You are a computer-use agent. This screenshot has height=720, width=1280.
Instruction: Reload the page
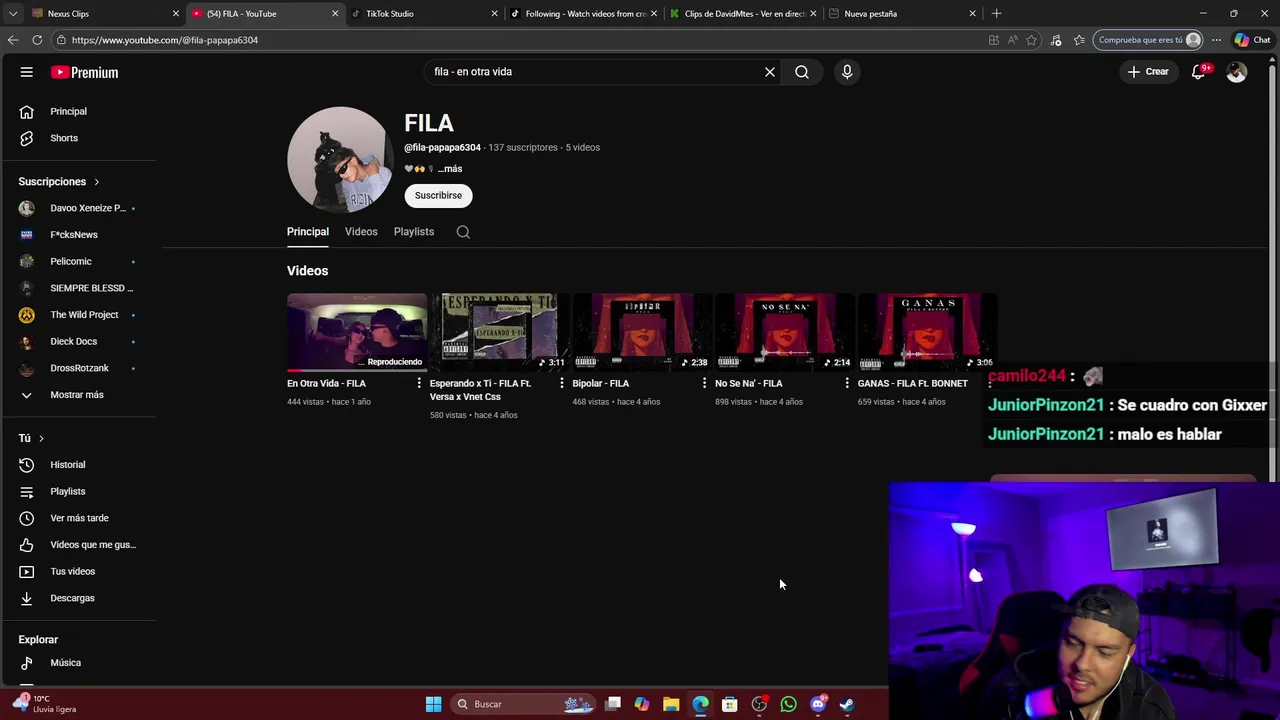coord(37,40)
